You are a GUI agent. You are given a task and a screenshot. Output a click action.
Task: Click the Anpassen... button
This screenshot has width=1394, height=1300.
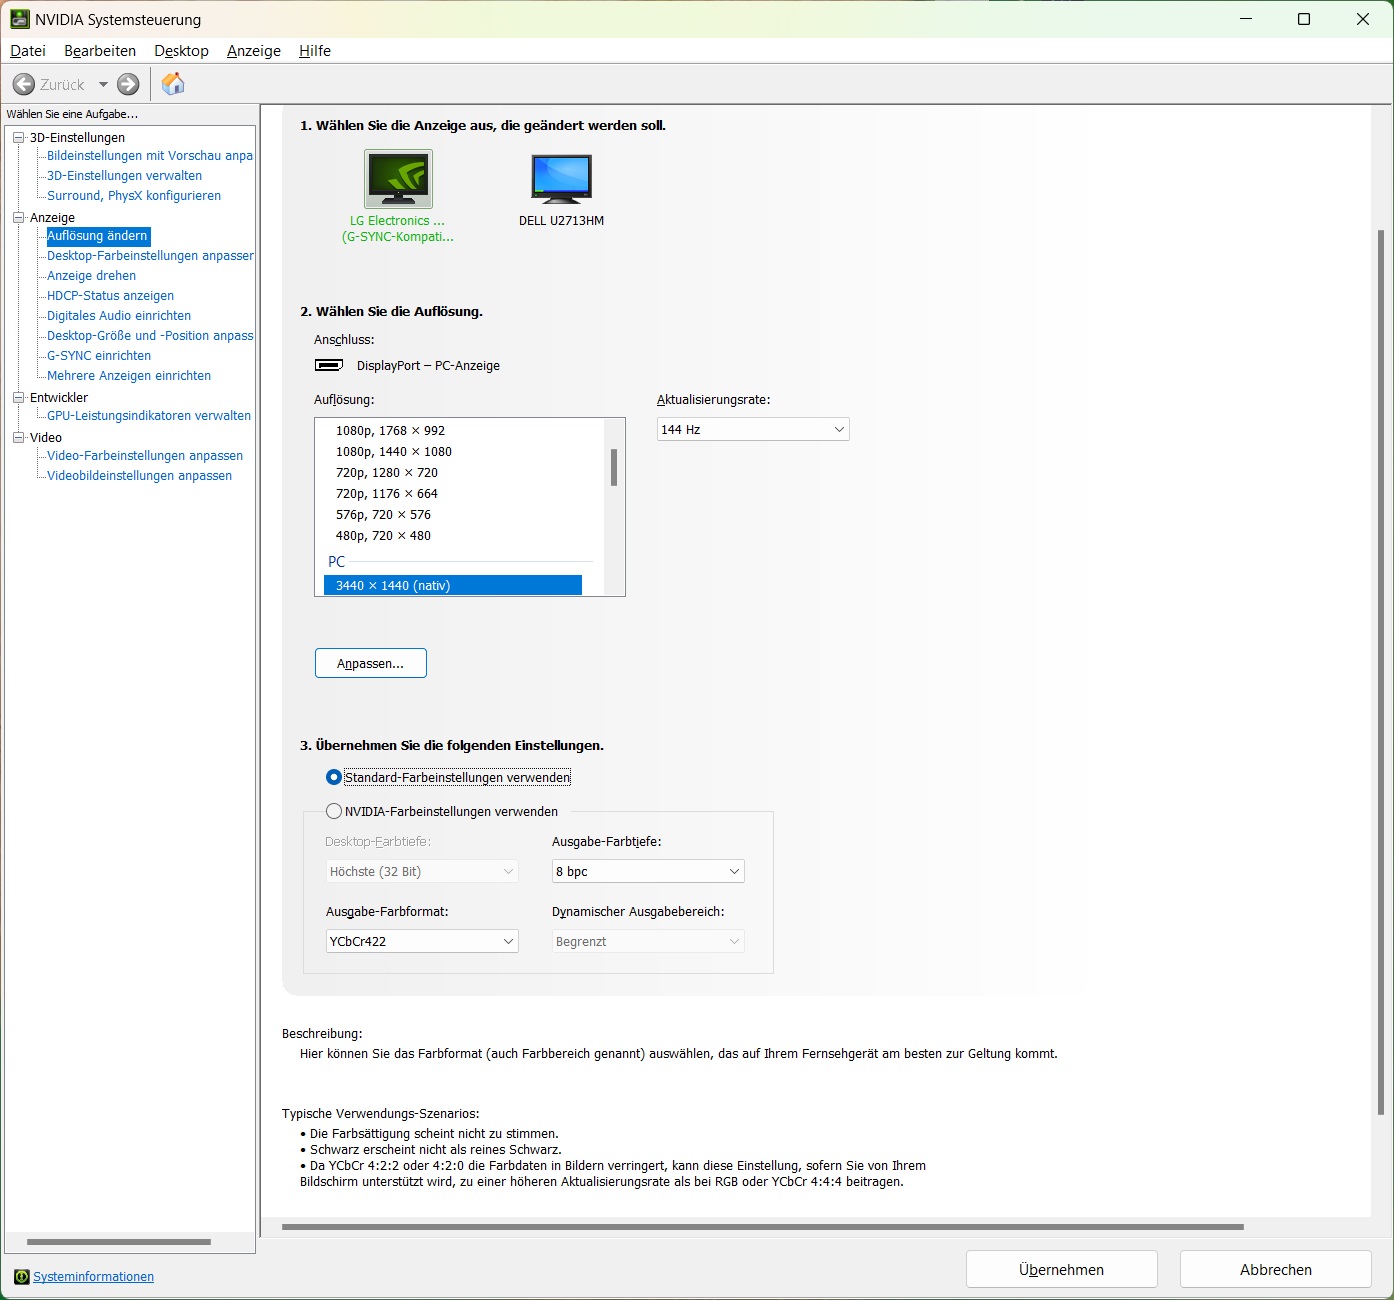tap(371, 663)
